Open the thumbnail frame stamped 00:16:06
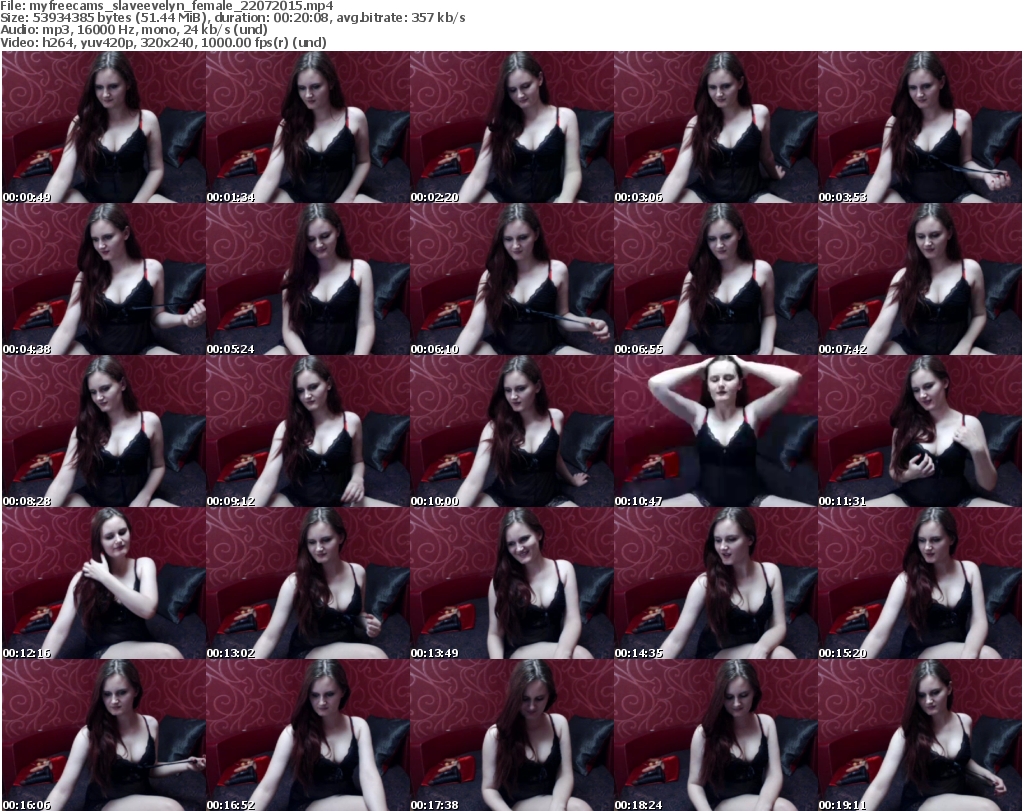 [104, 735]
